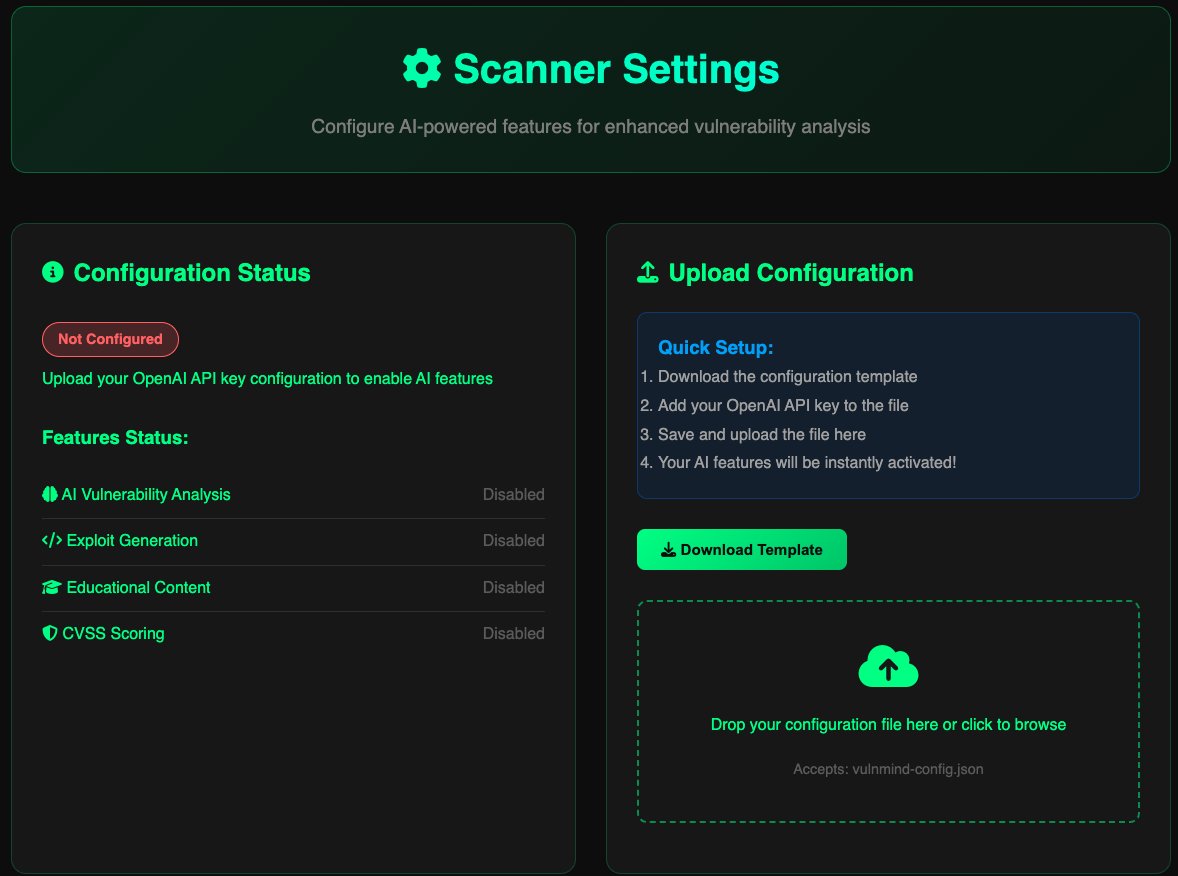
Task: Click the CVSS Scoring label
Action: [x=113, y=633]
